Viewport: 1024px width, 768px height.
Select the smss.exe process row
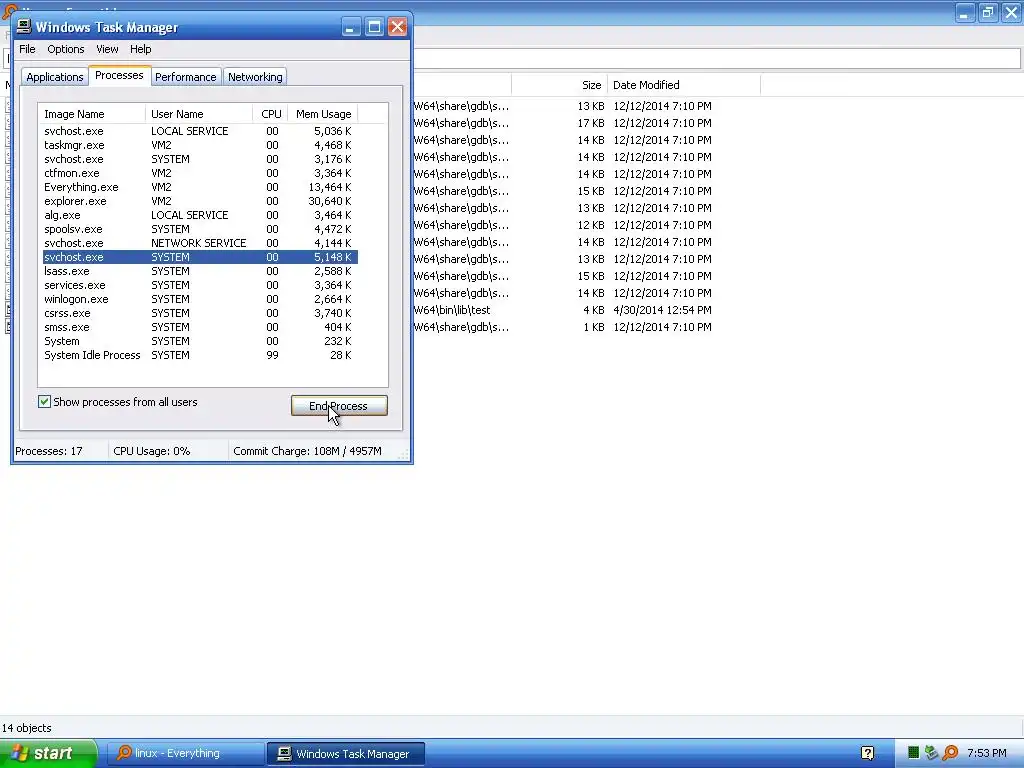click(200, 327)
